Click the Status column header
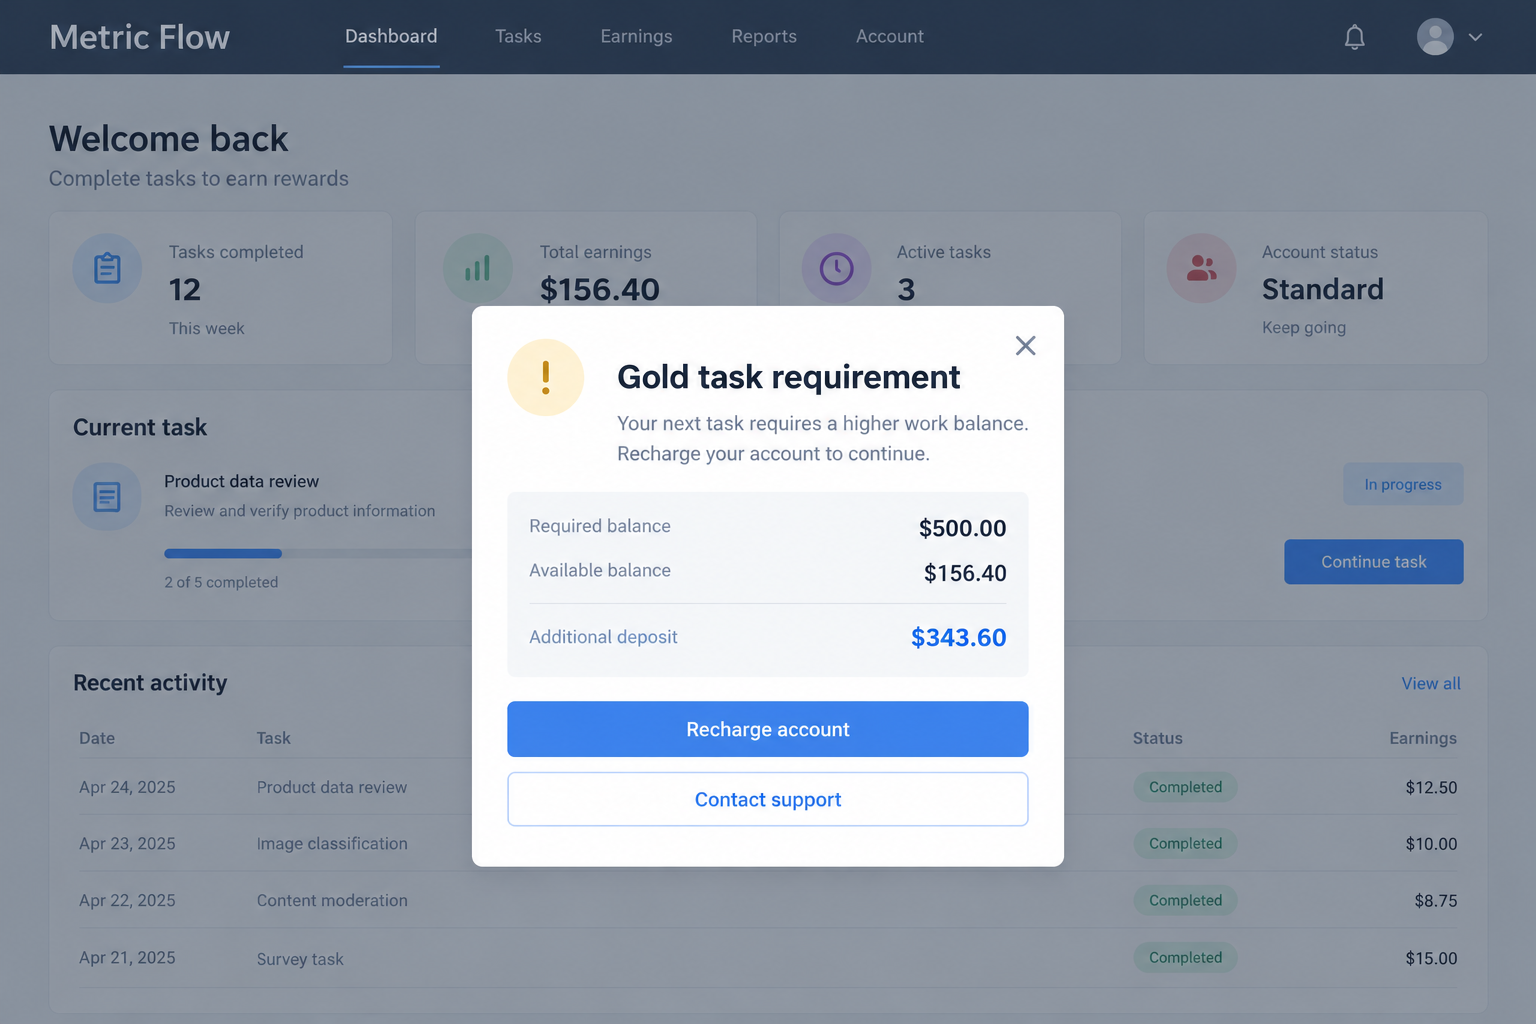 [x=1157, y=738]
